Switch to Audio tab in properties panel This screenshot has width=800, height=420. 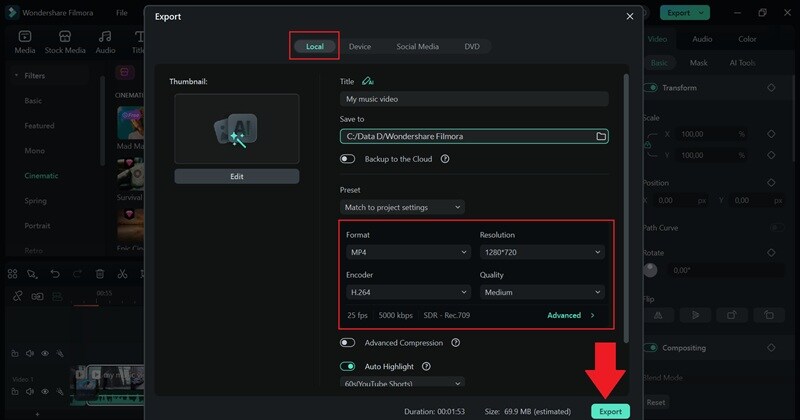pyautogui.click(x=702, y=39)
